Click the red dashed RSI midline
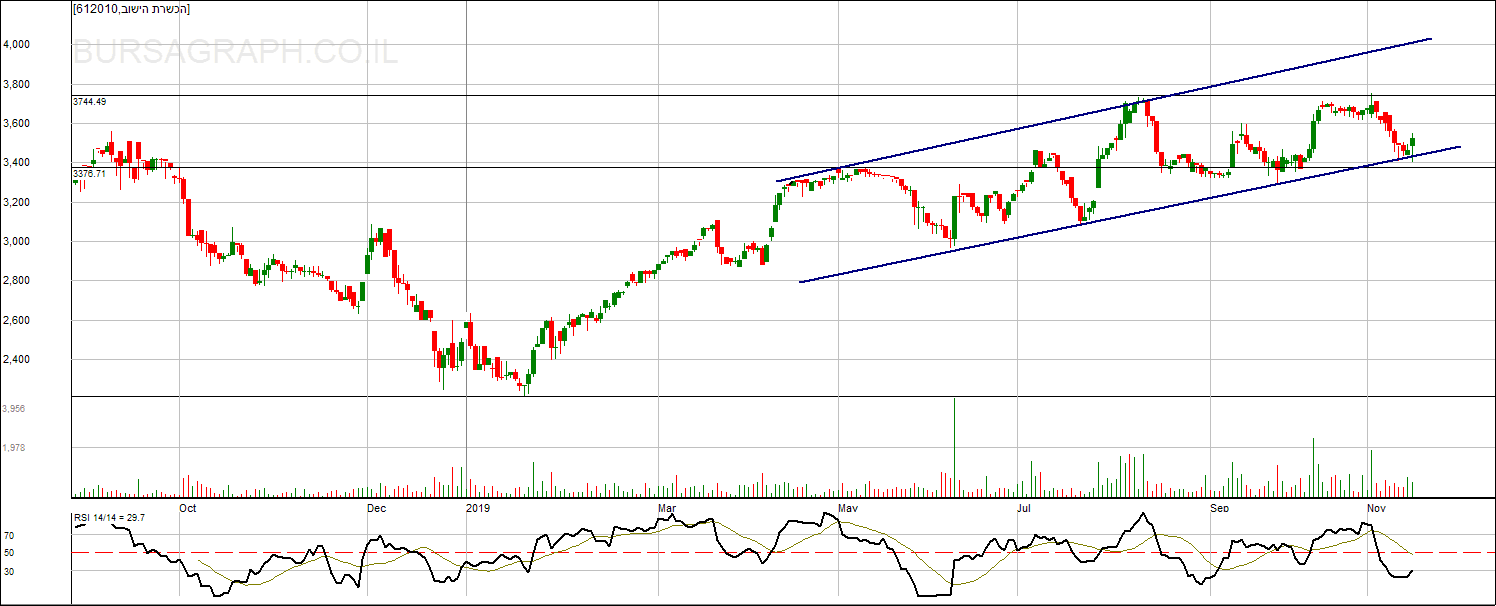1496x606 pixels. tap(783, 552)
